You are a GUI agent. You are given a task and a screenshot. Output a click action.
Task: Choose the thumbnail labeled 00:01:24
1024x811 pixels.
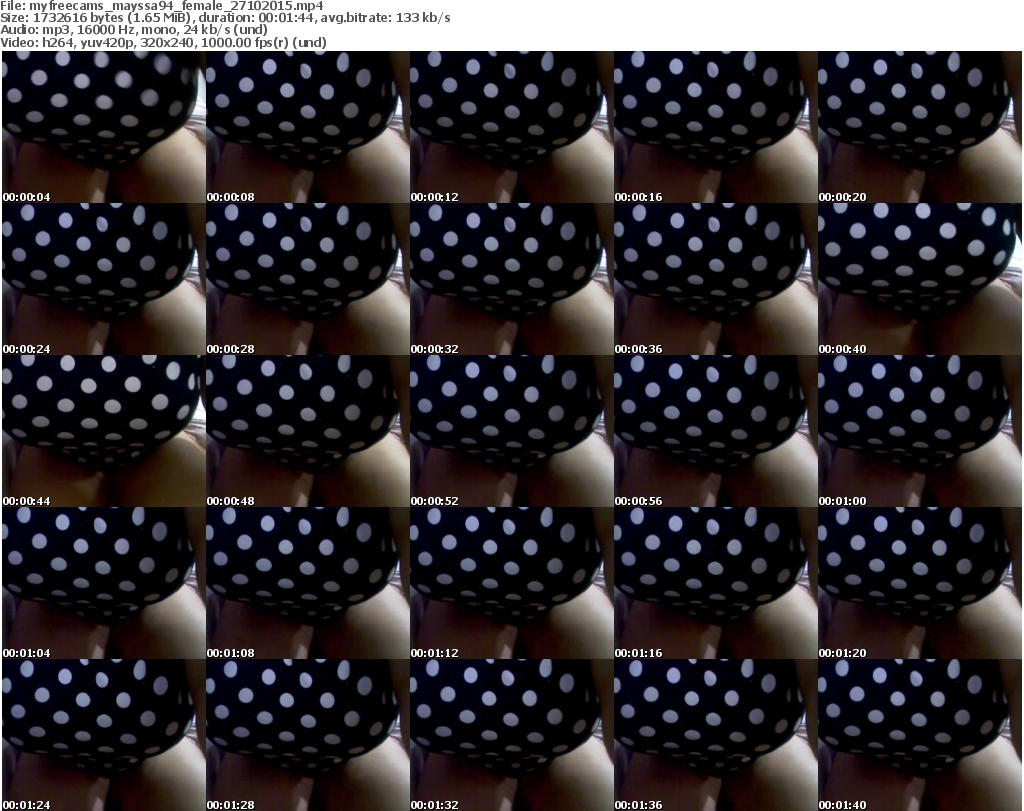coord(104,735)
